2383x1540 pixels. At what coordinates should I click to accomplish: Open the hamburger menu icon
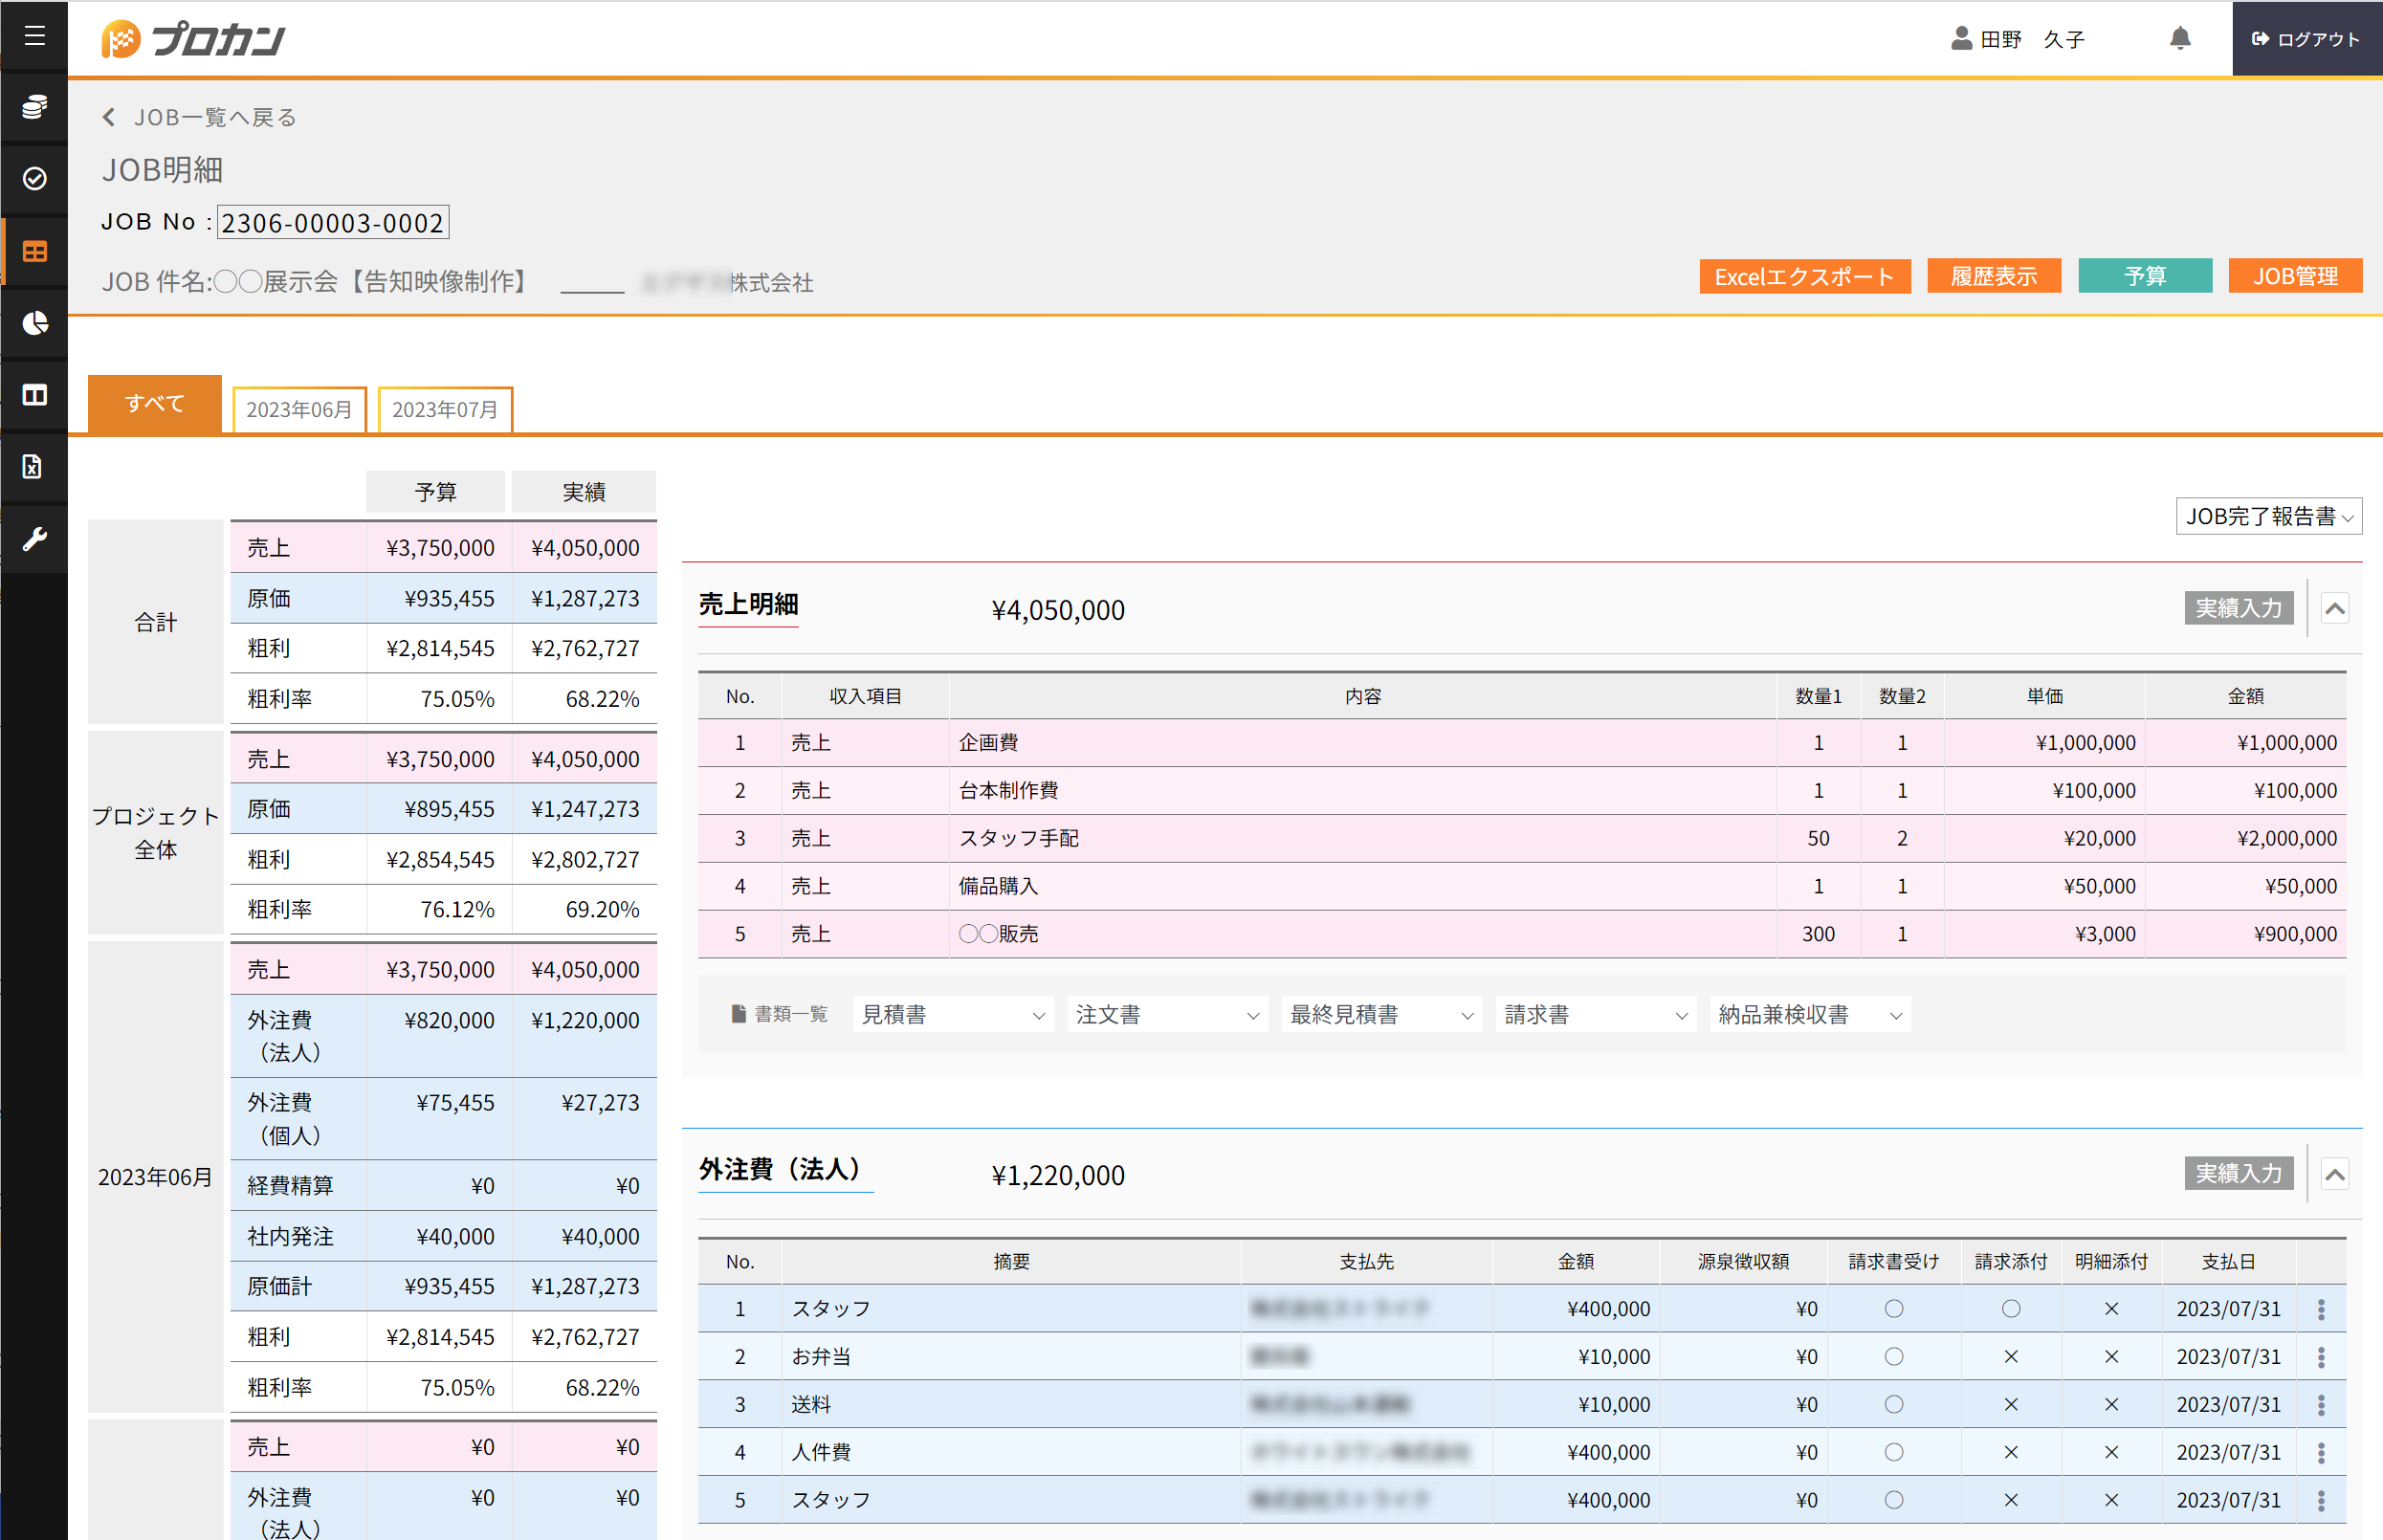(34, 36)
